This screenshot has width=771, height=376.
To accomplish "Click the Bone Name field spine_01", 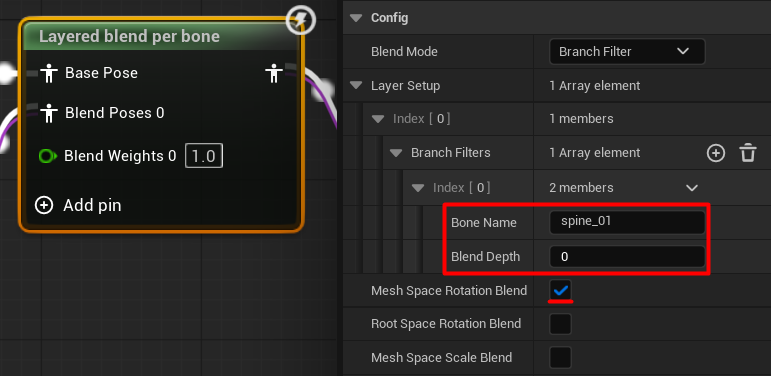I will 627,222.
